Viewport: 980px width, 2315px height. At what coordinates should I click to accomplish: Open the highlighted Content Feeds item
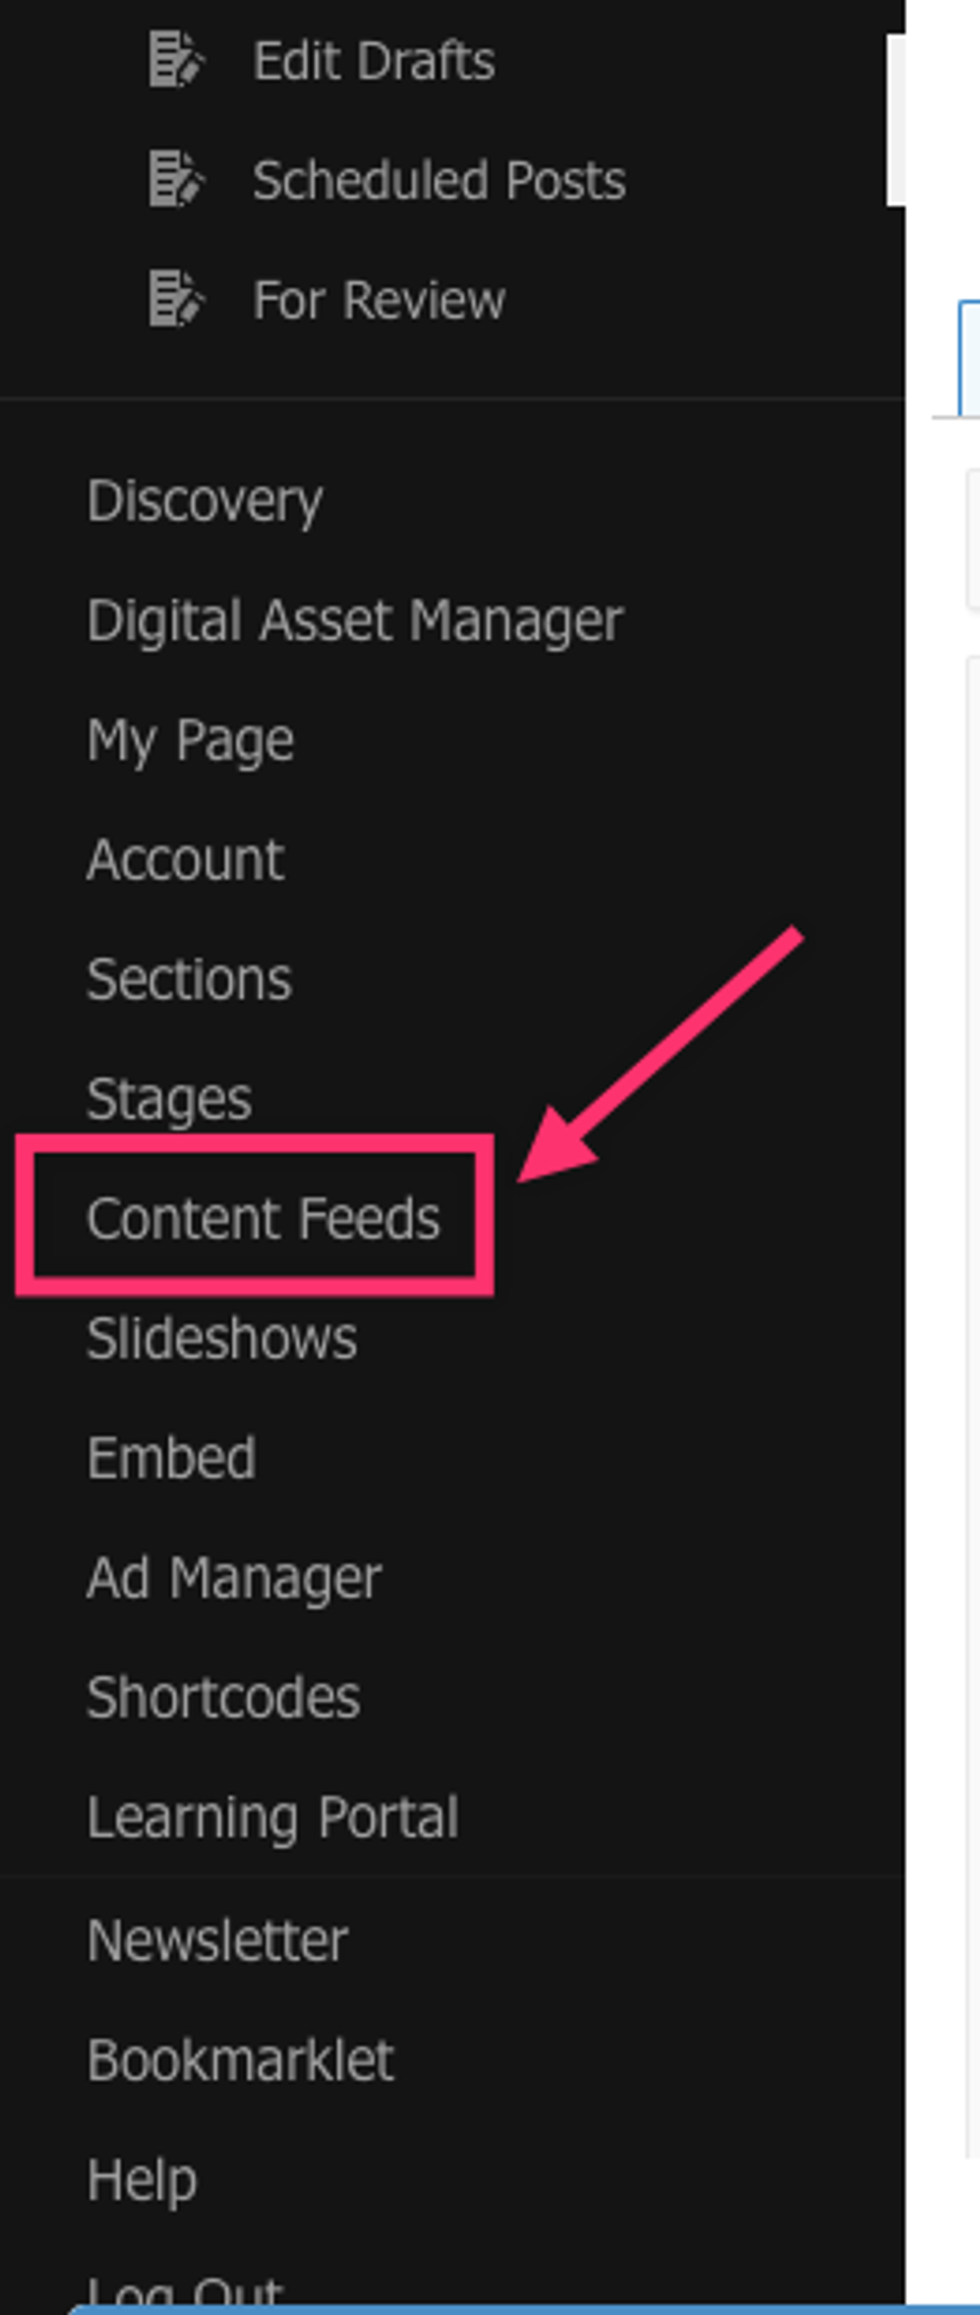263,1218
